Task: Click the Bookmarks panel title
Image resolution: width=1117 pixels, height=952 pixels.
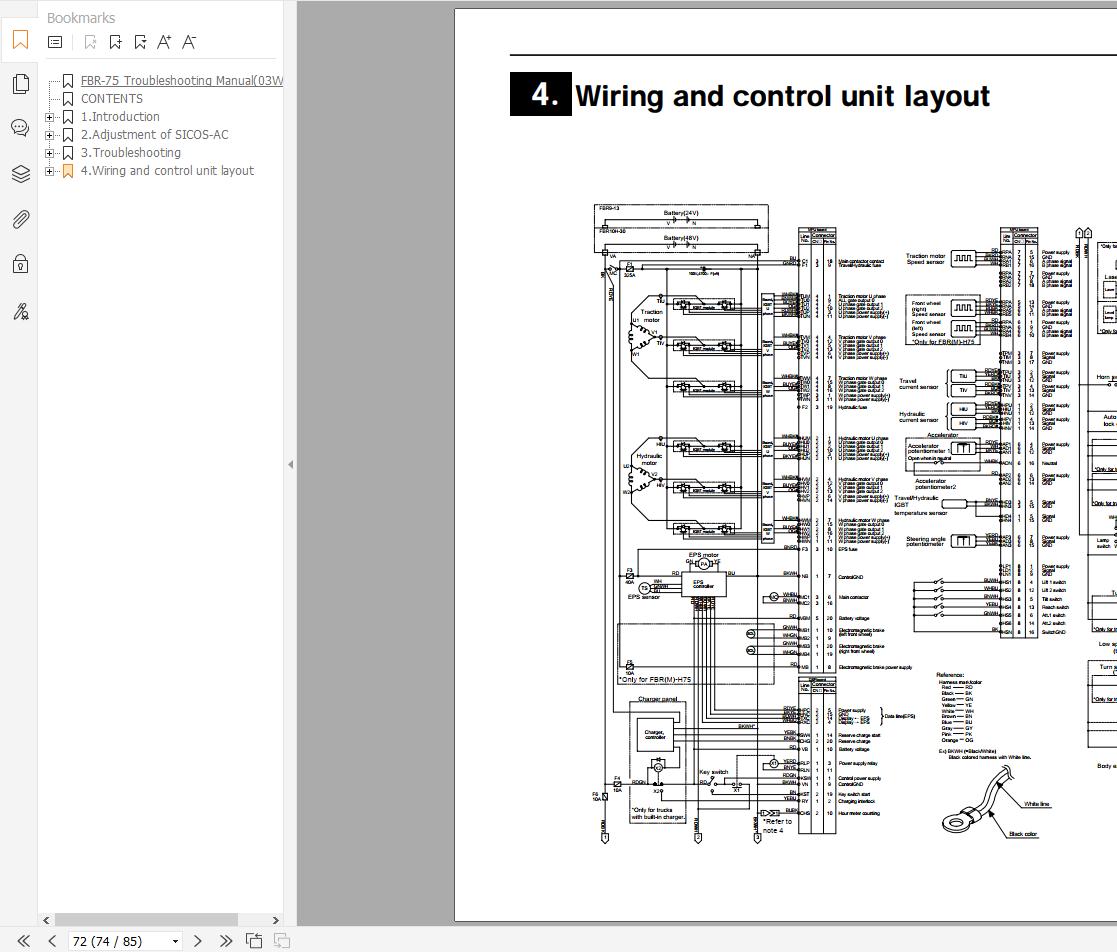Action: coord(80,18)
